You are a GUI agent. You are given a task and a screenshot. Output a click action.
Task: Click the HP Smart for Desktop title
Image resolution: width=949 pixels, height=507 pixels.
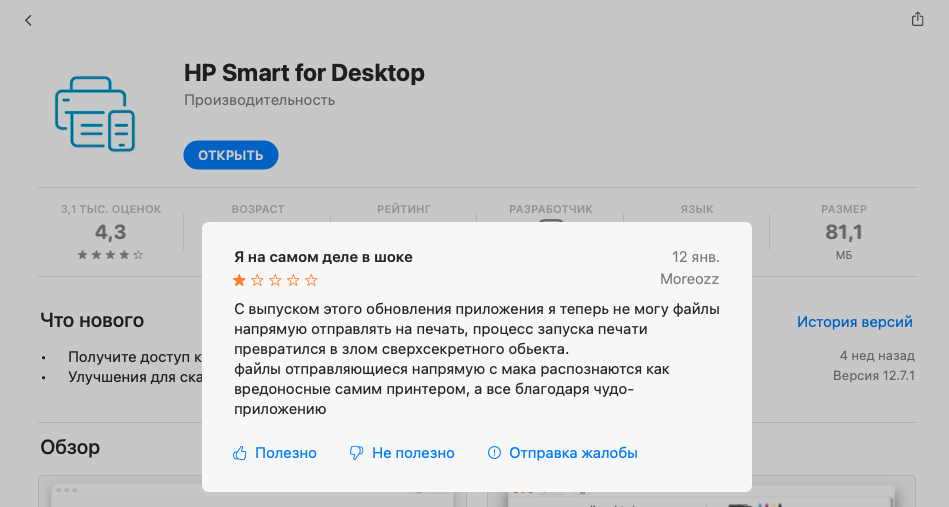[304, 73]
